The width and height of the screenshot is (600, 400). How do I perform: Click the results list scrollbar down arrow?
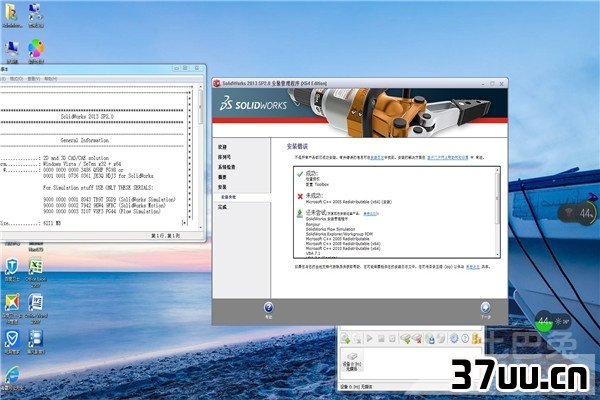point(497,255)
